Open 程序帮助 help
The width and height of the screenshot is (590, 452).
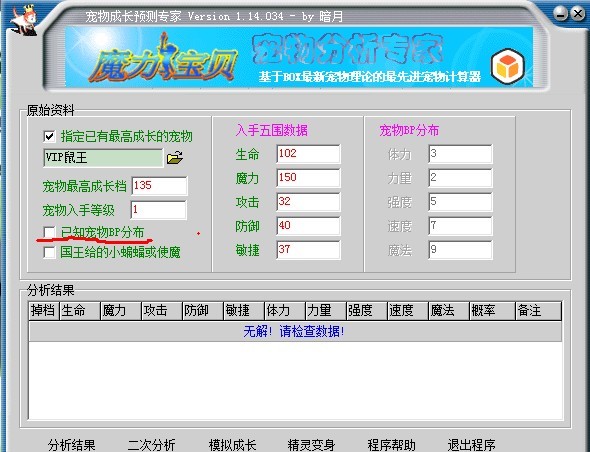tap(391, 445)
